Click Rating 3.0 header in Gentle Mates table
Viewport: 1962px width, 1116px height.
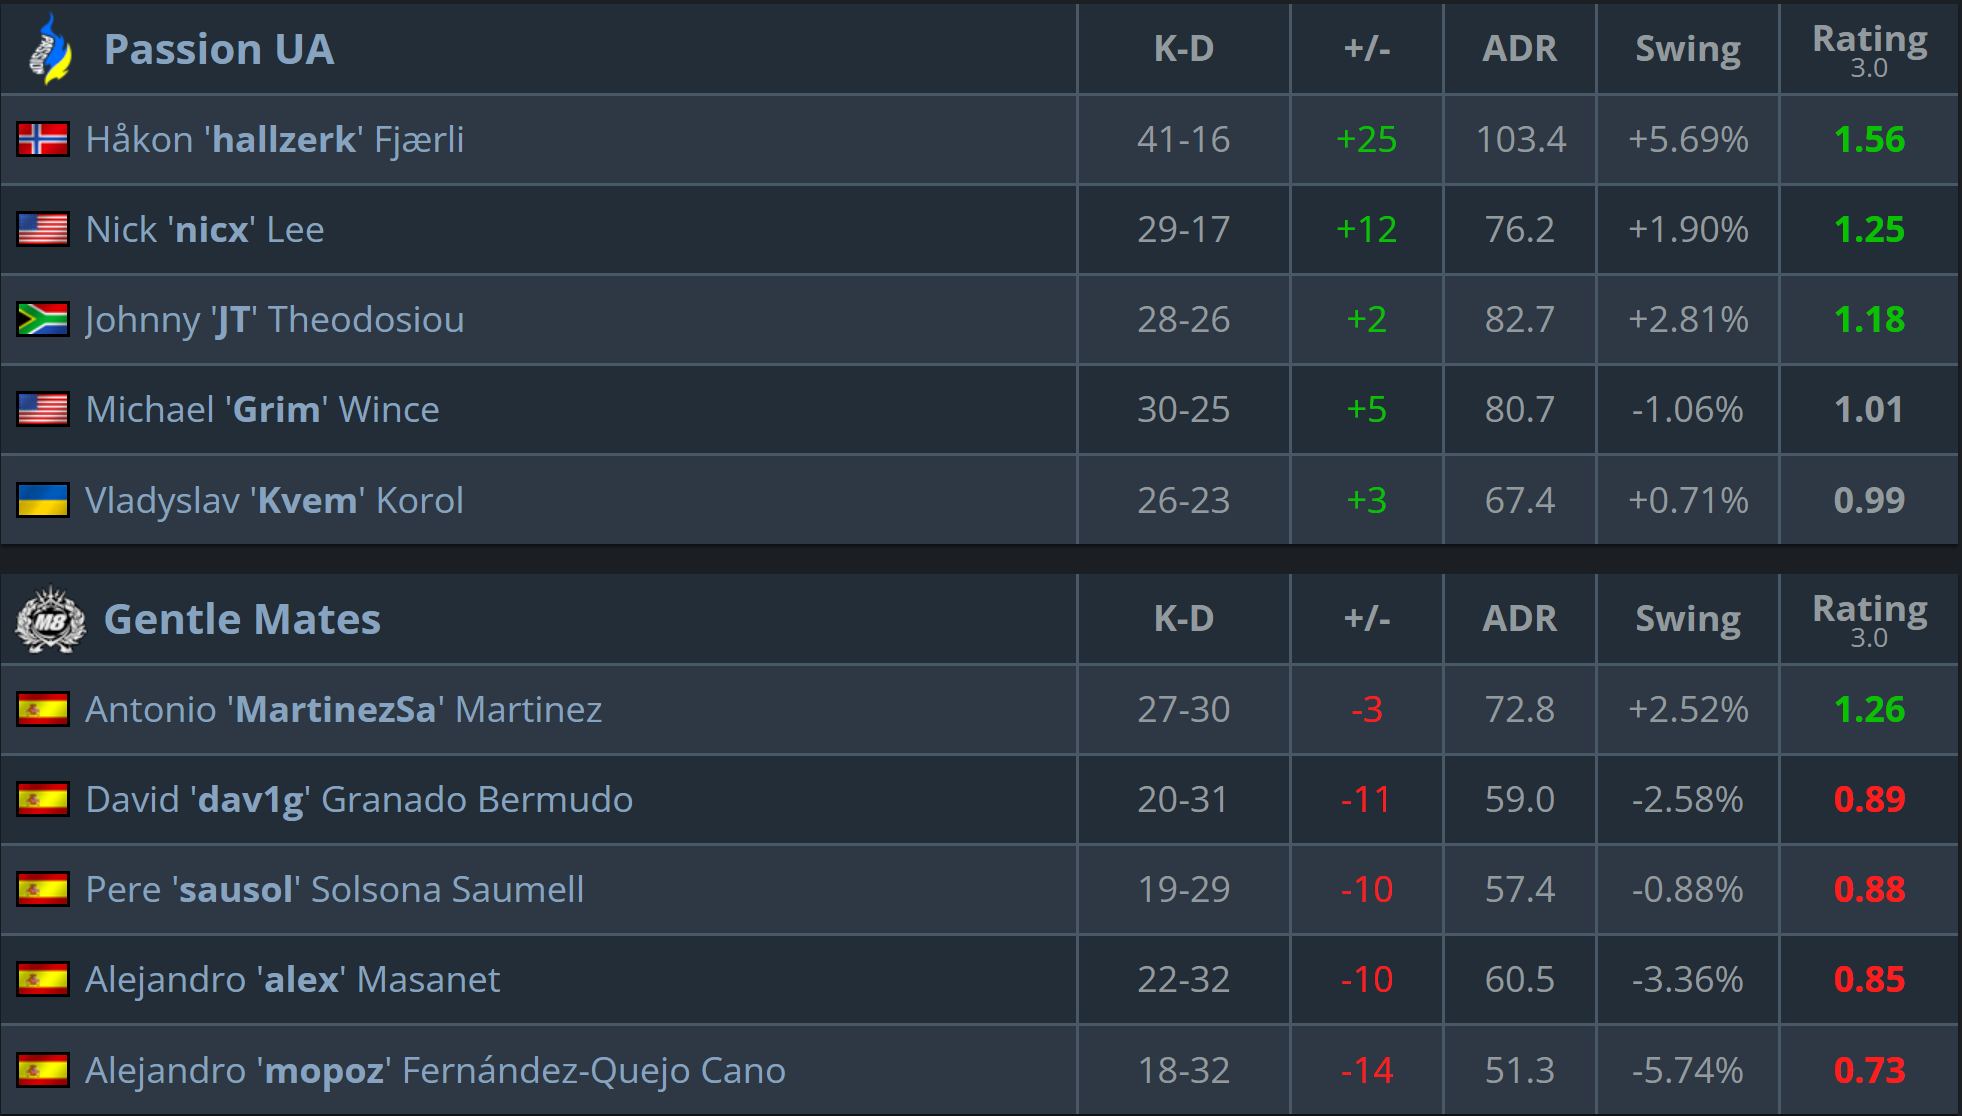pos(1870,620)
